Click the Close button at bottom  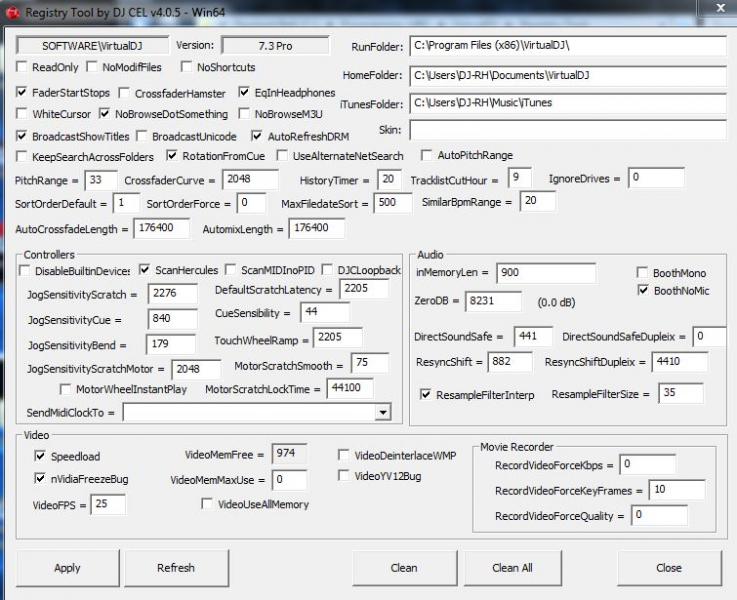(x=669, y=568)
